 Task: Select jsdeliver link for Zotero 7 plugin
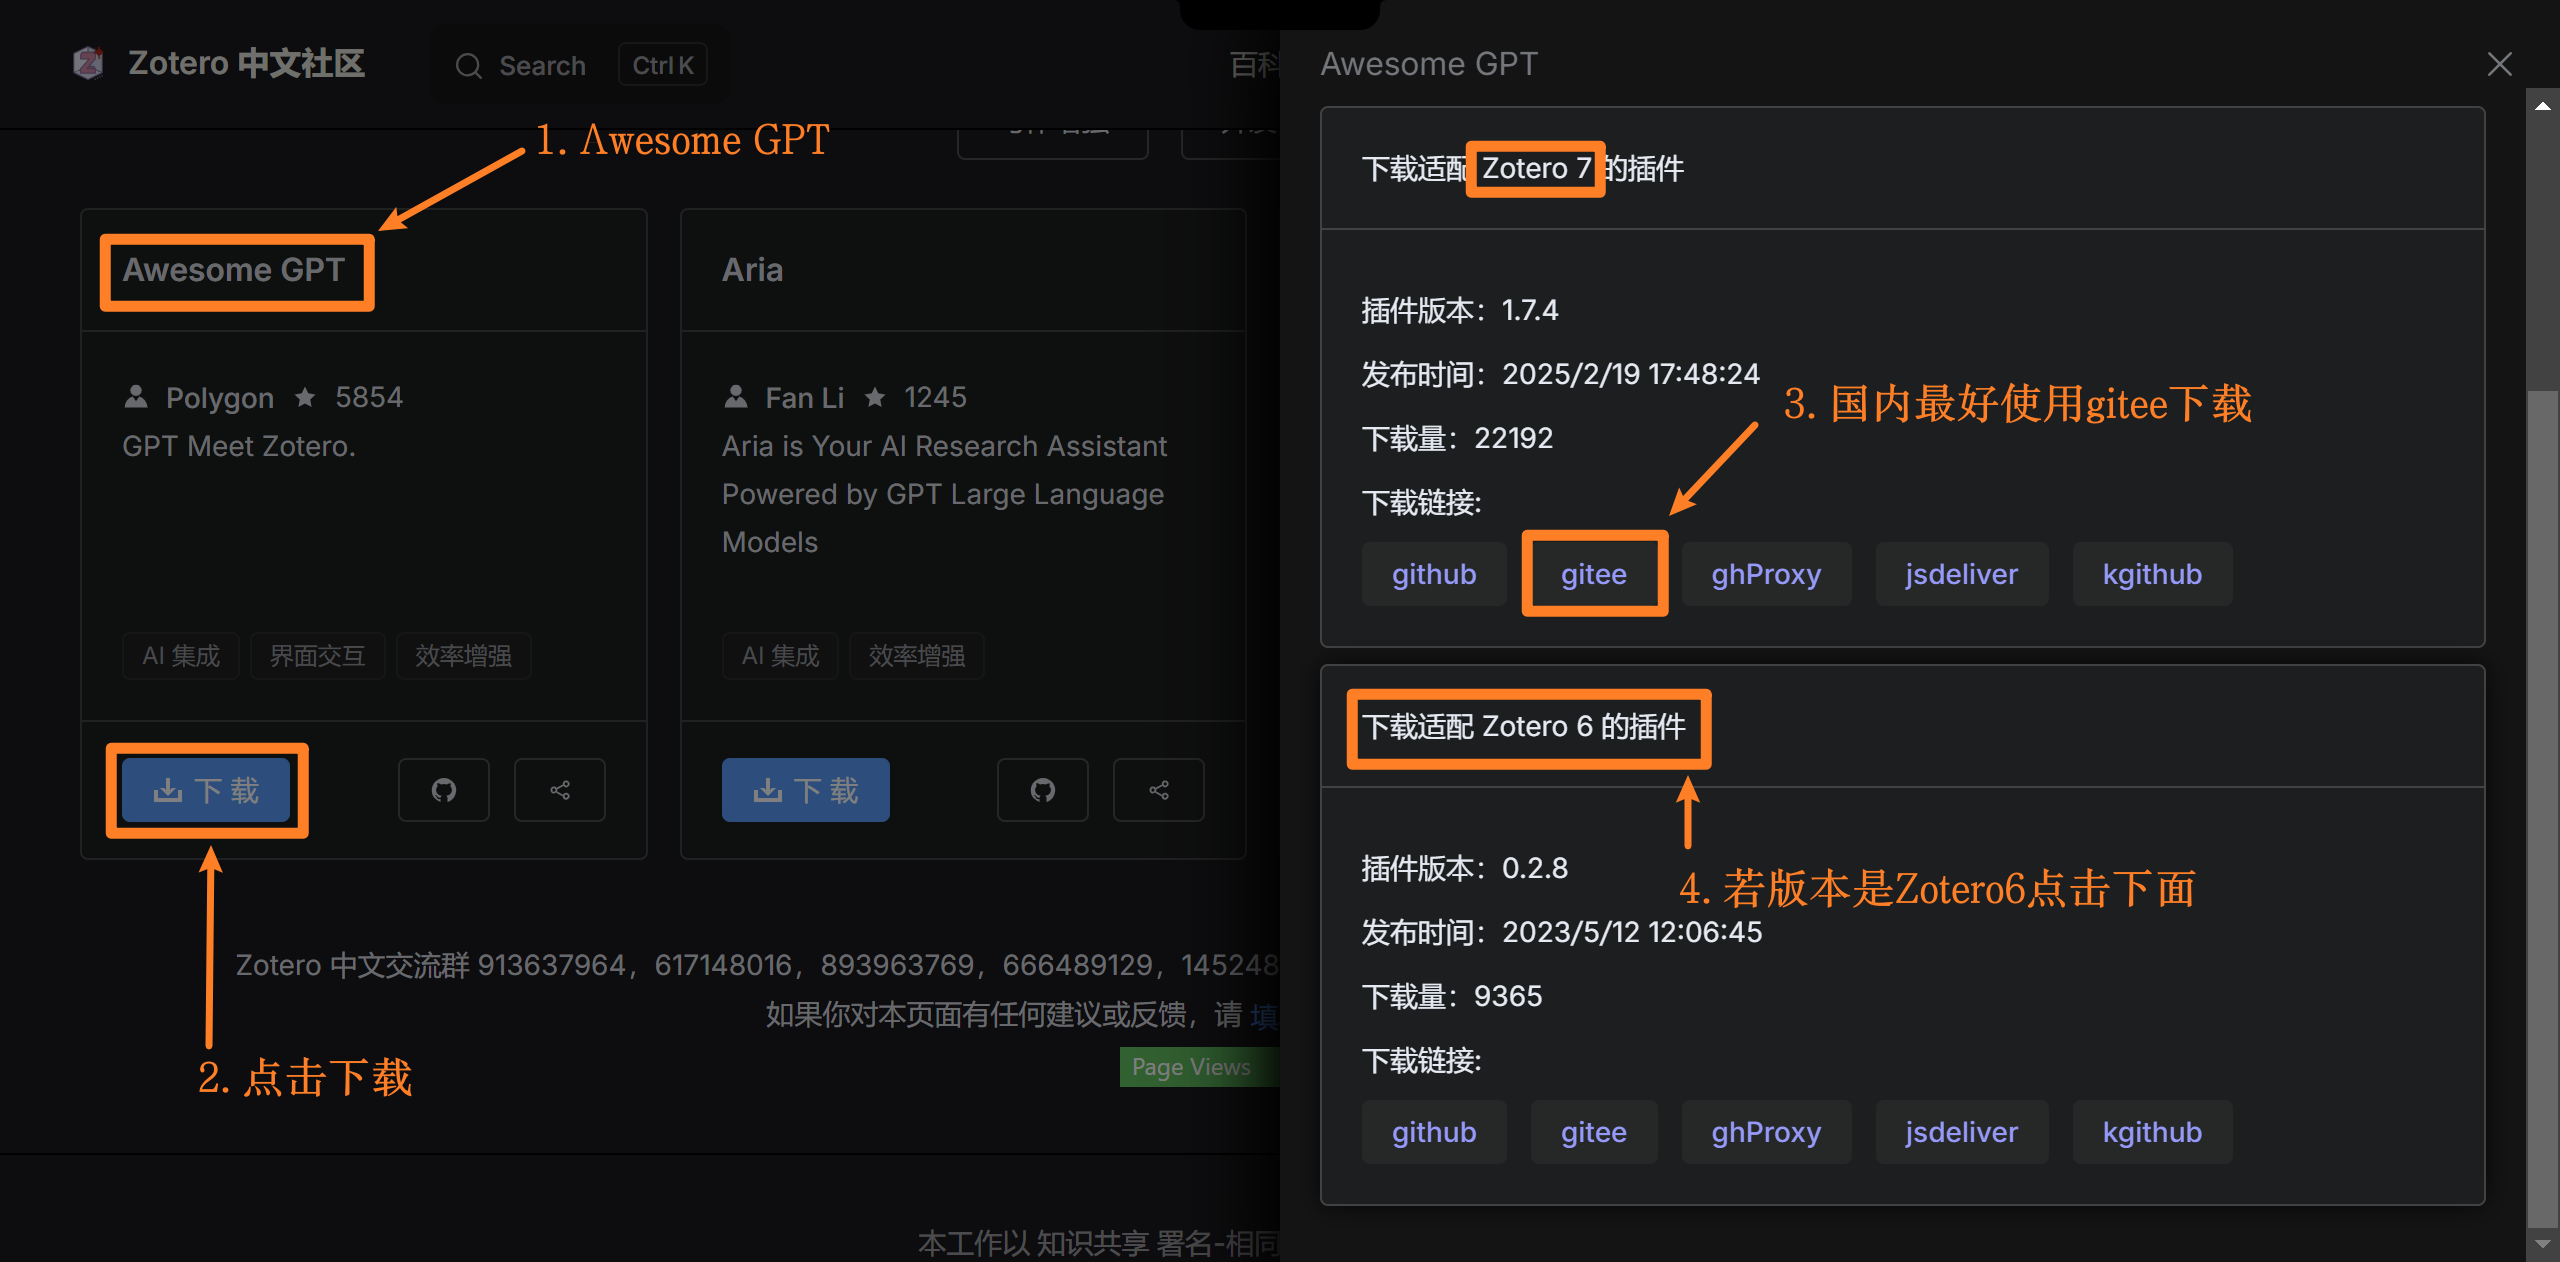pos(1960,574)
